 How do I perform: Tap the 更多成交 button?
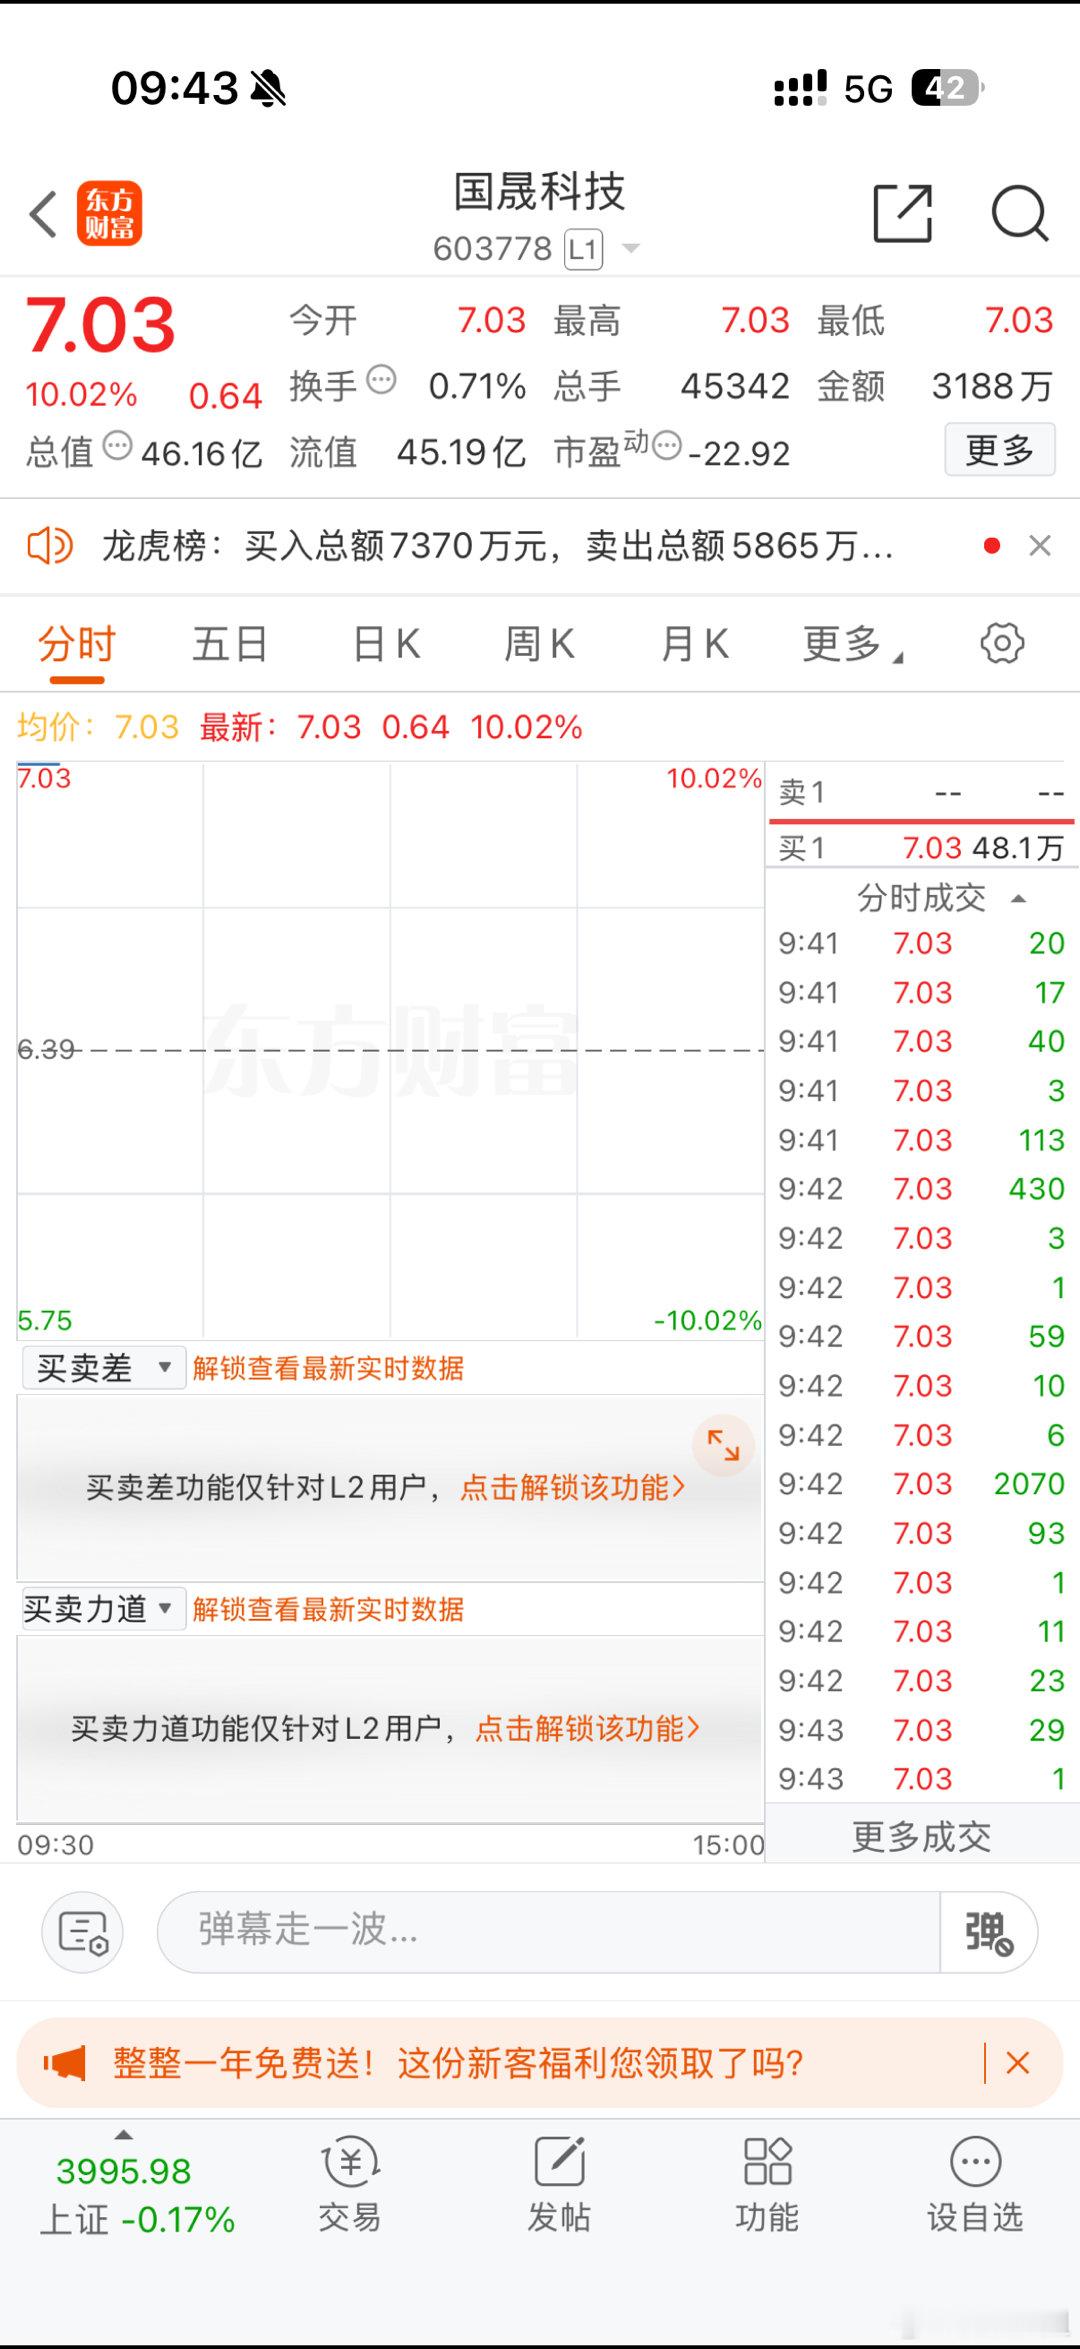[921, 1837]
